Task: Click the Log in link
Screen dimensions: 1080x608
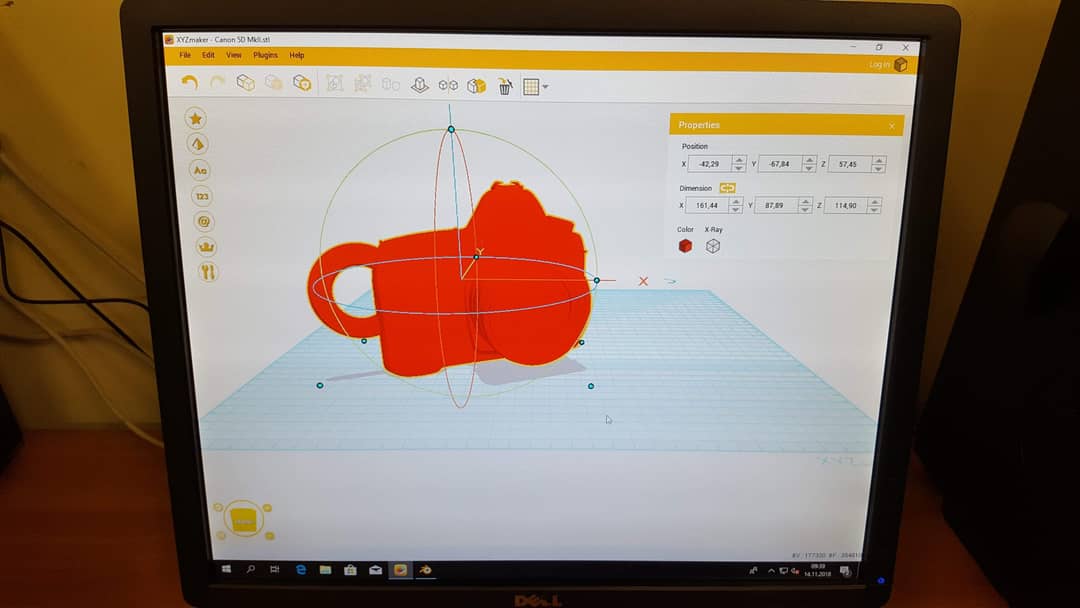Action: pyautogui.click(x=879, y=65)
